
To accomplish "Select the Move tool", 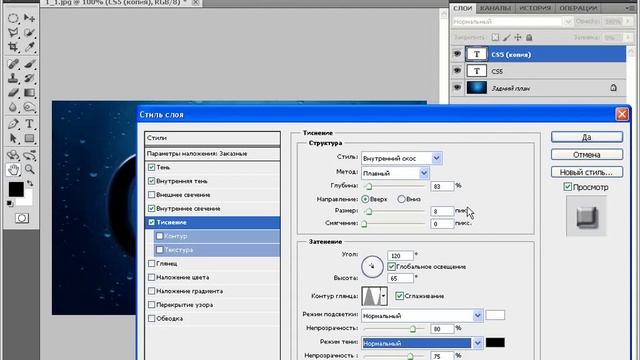I will 29,18.
